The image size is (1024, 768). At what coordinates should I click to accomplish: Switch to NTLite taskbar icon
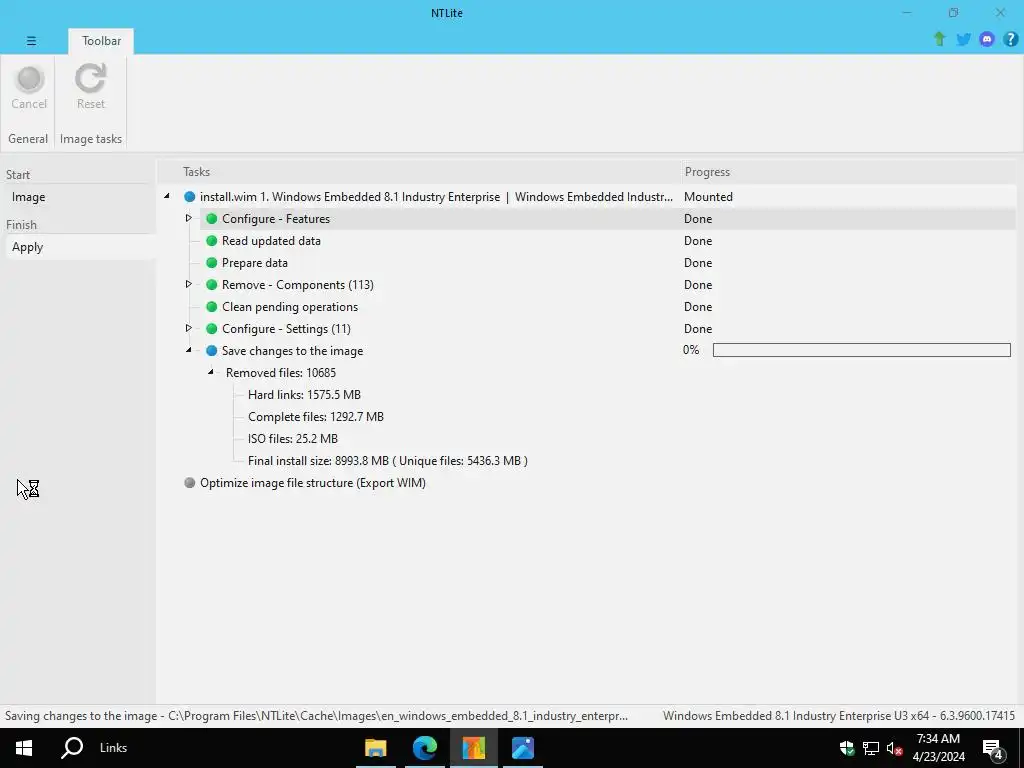coord(473,748)
